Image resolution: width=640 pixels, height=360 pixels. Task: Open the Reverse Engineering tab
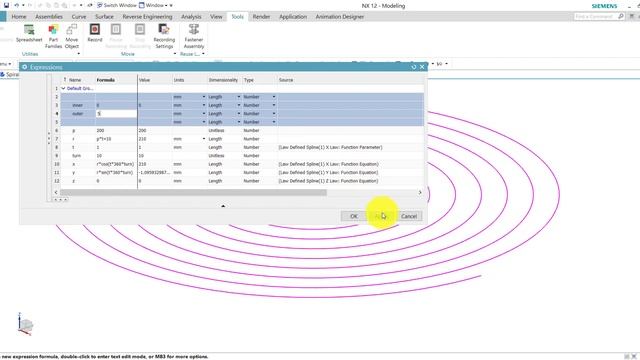point(147,17)
